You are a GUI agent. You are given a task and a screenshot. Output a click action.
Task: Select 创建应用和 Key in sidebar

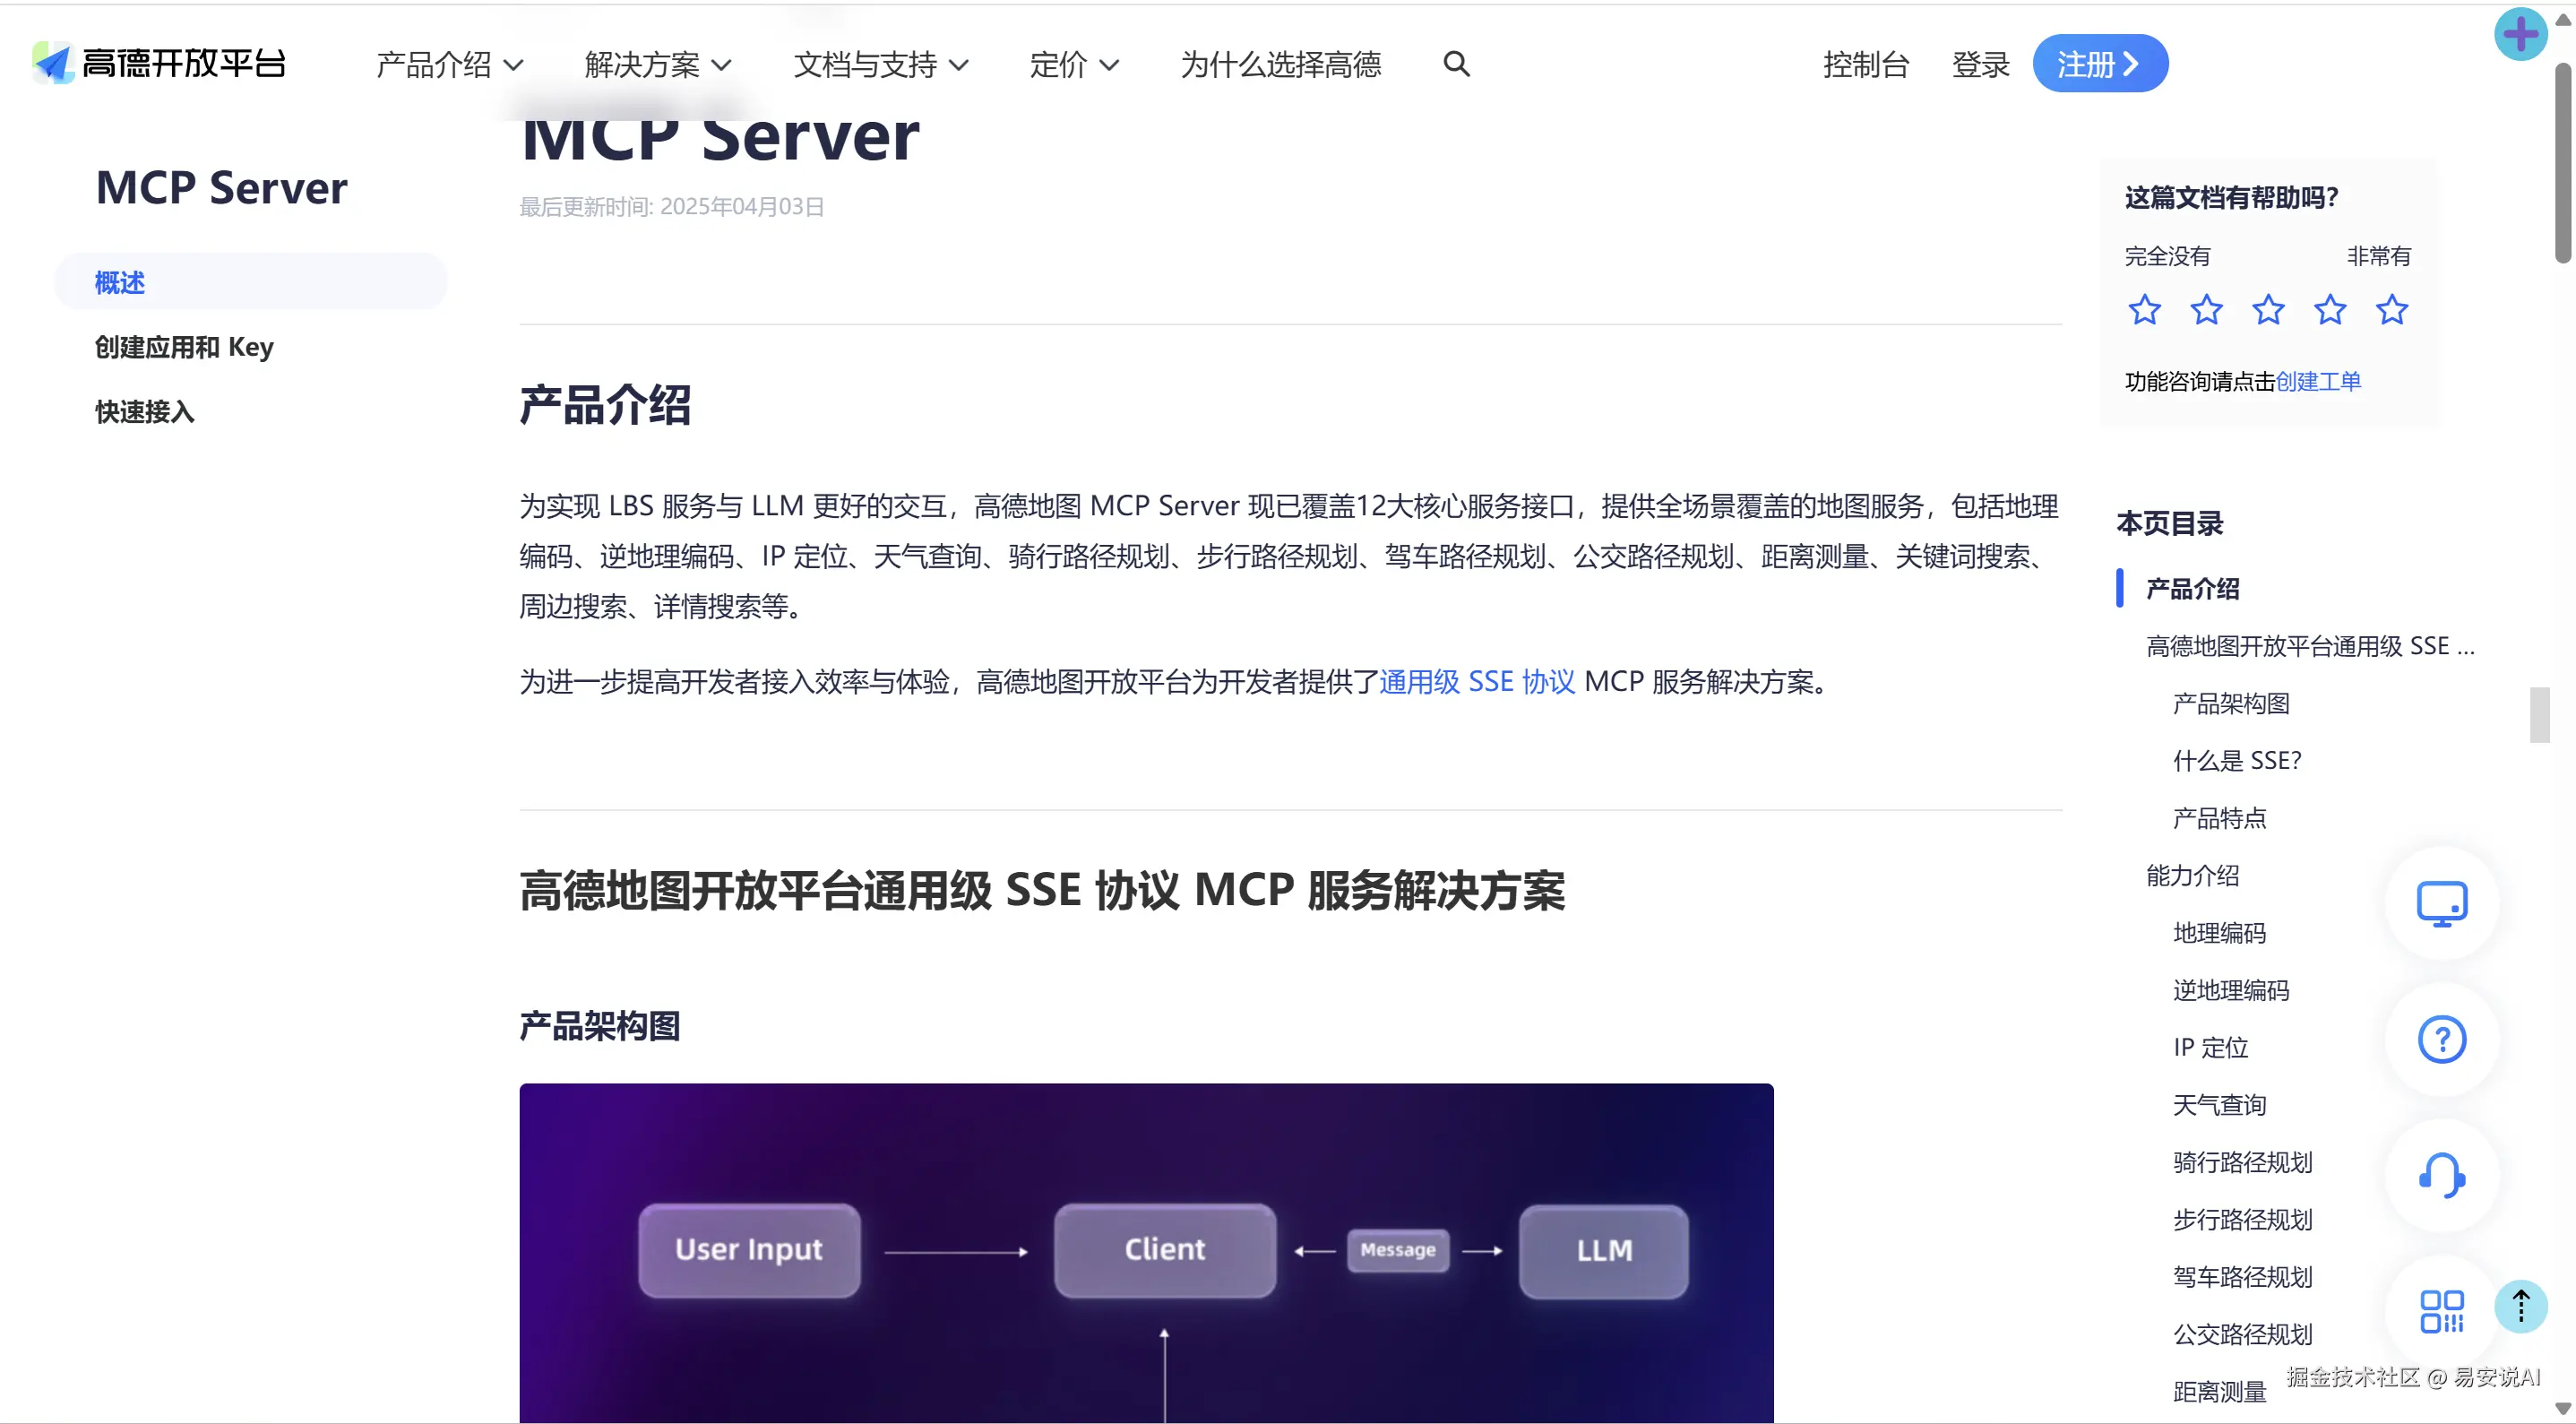click(184, 347)
